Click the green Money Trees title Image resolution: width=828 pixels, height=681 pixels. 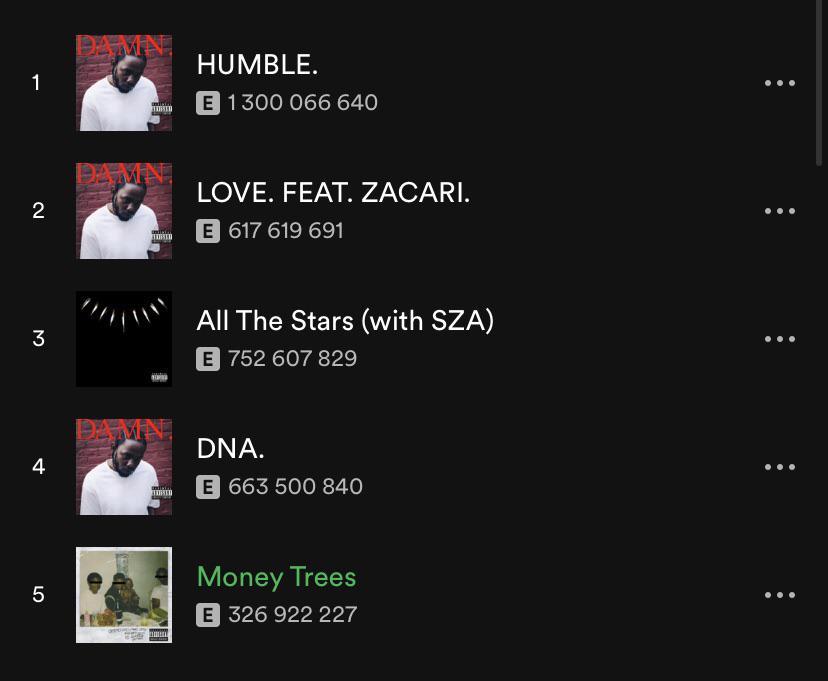[276, 577]
